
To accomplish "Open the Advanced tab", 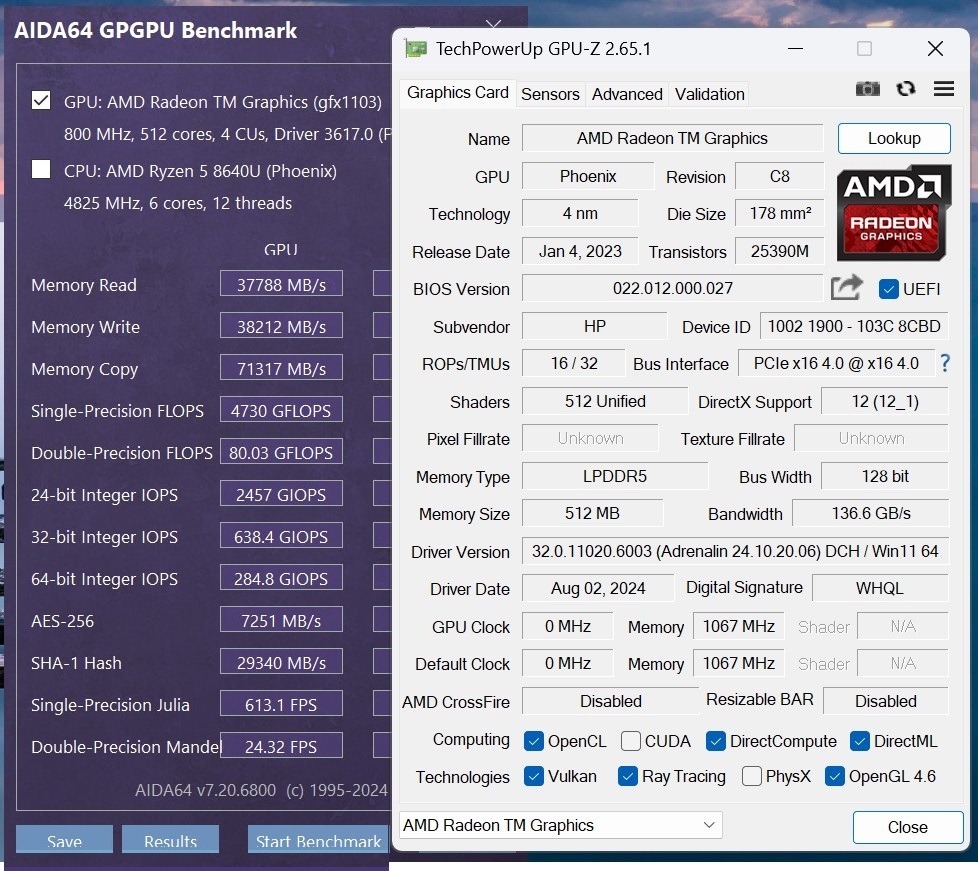I will point(627,94).
